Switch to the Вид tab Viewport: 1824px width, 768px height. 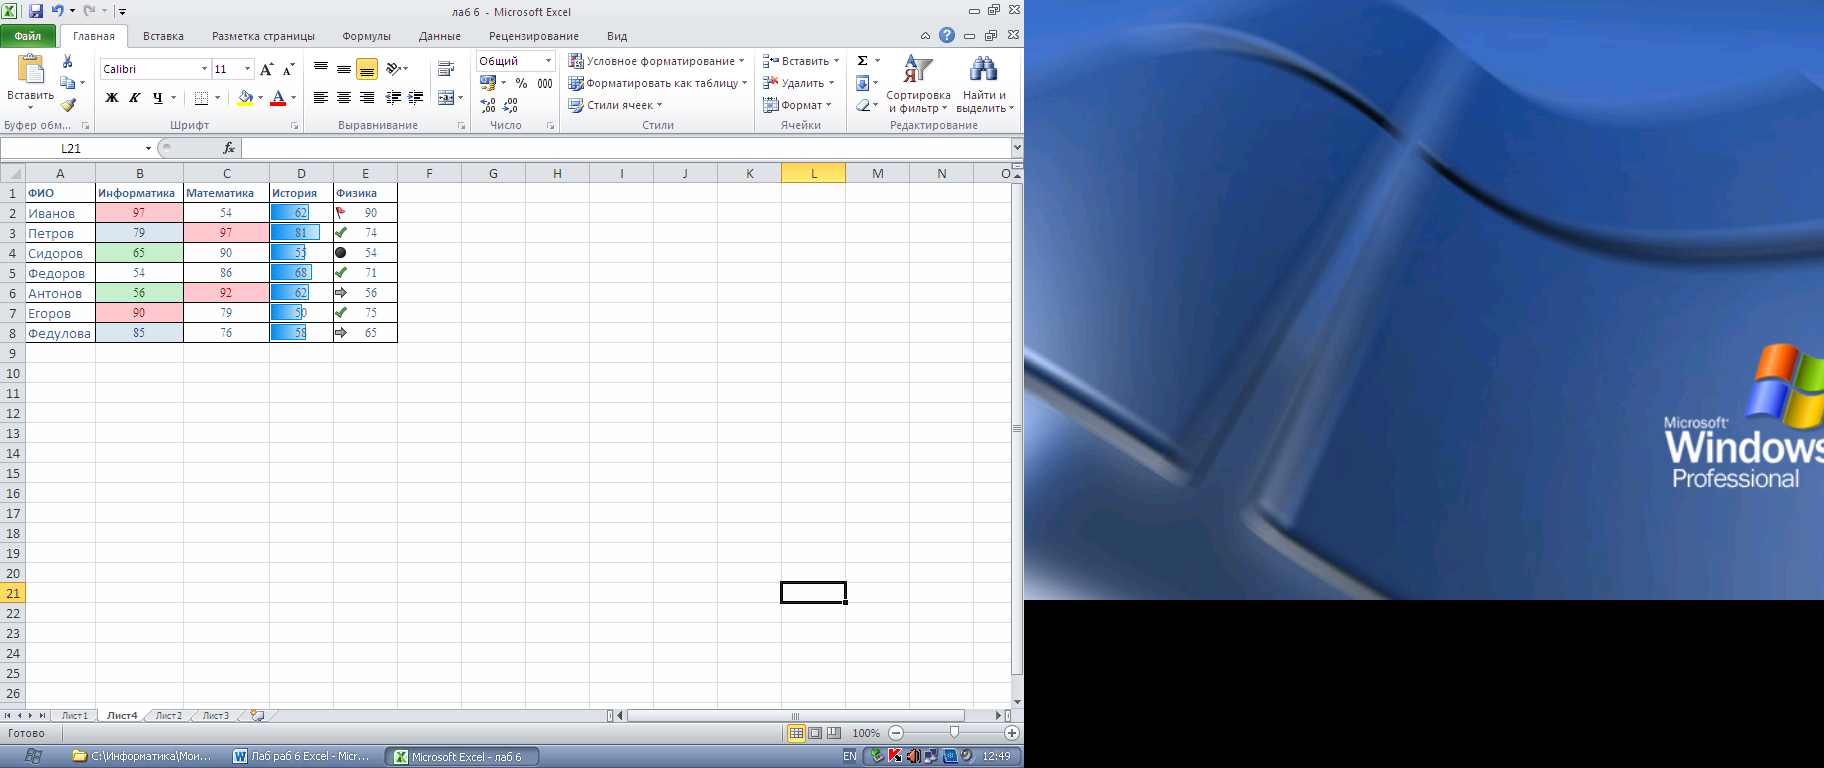click(617, 36)
